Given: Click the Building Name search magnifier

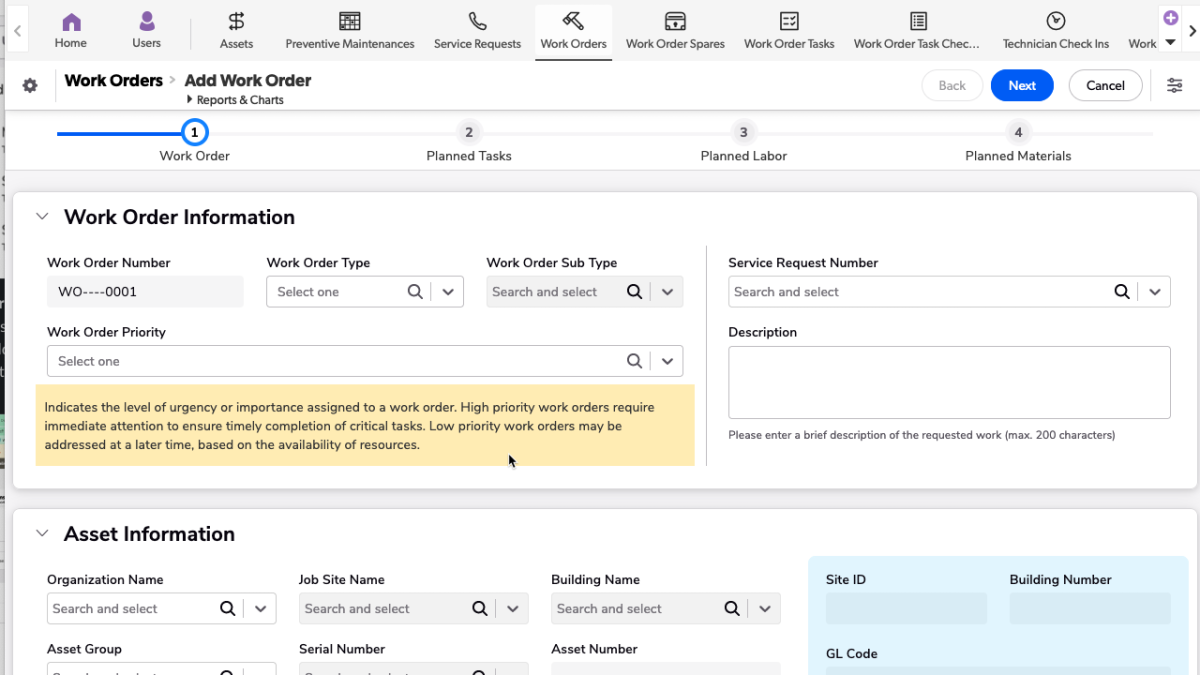Looking at the screenshot, I should [x=732, y=609].
